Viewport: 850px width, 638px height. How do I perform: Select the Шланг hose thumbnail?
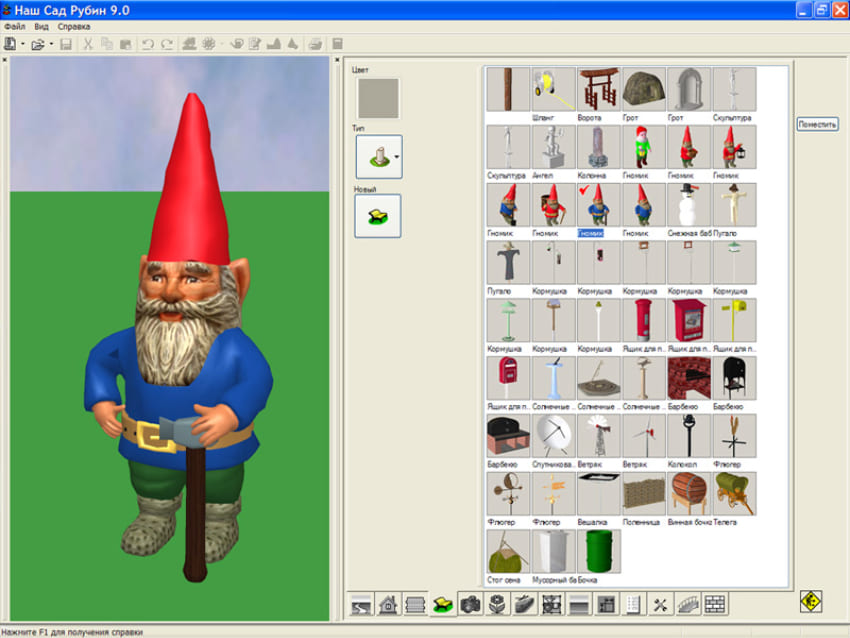(x=553, y=89)
